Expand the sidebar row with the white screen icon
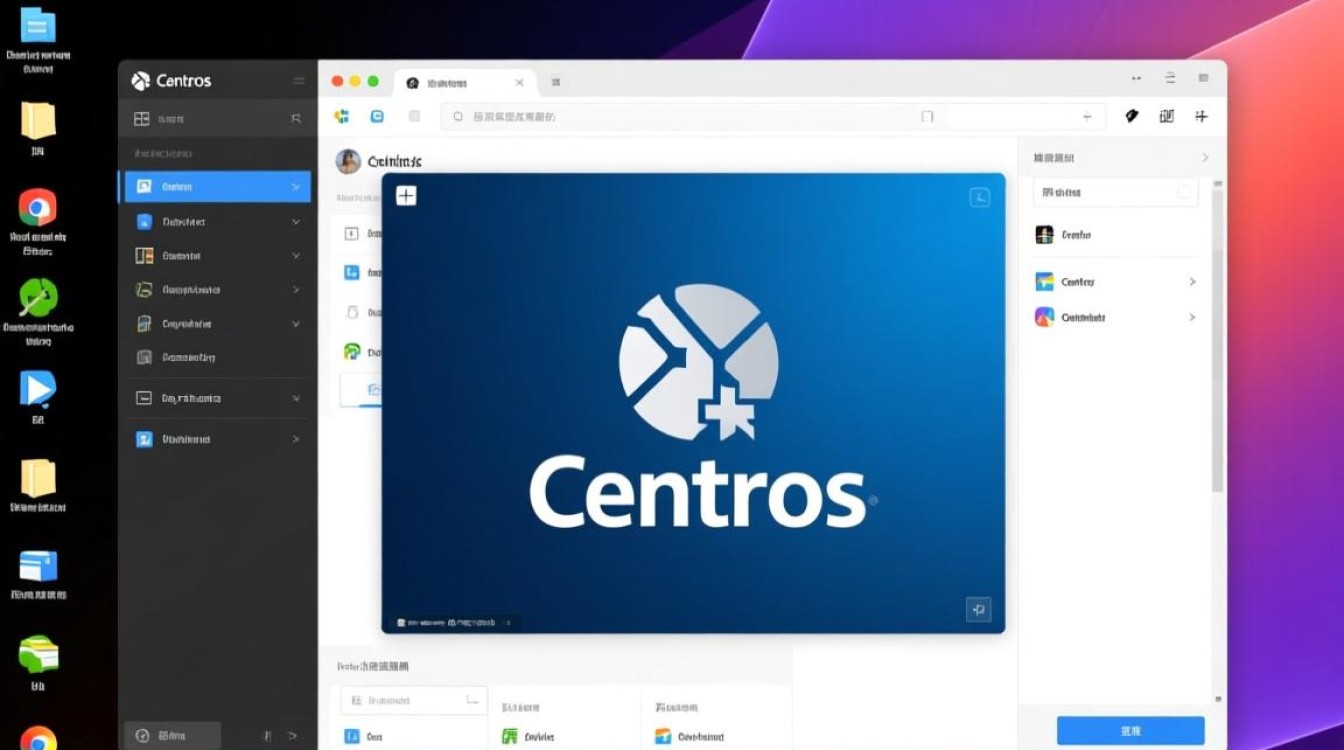1344x750 pixels. [296, 398]
